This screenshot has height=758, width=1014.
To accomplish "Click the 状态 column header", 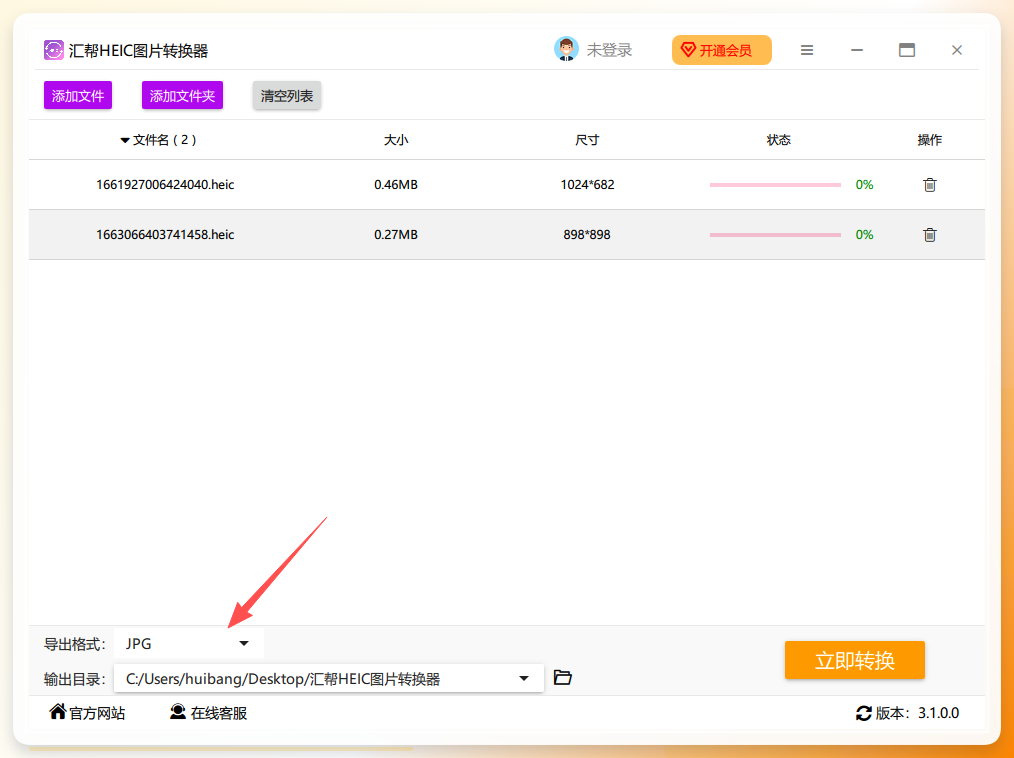I will [x=779, y=140].
